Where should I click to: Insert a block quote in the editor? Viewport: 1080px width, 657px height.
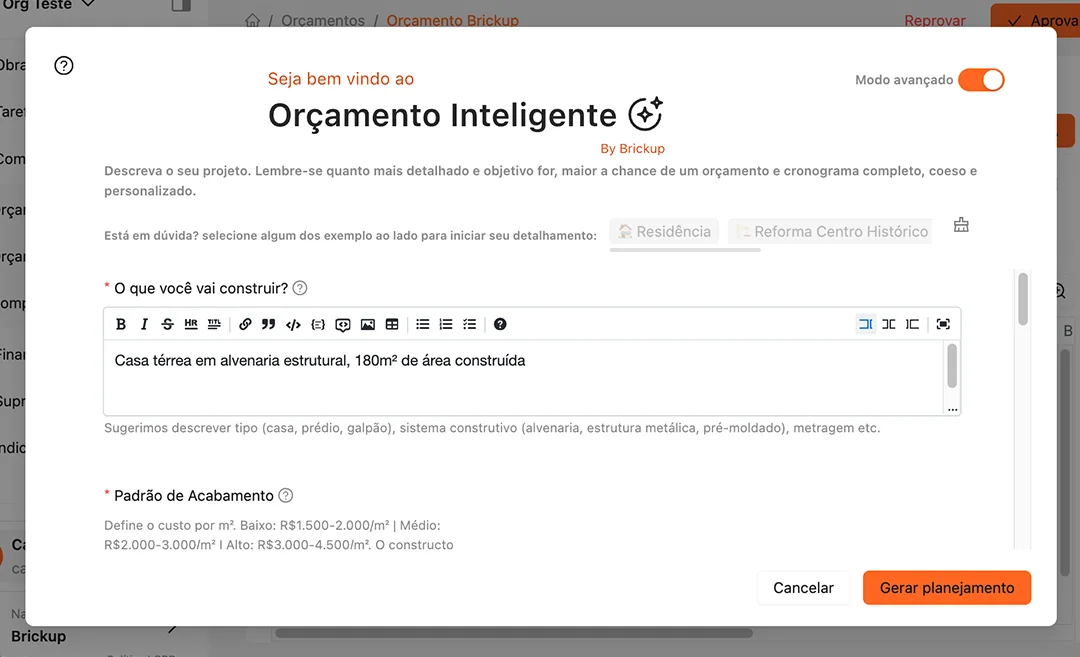(x=268, y=324)
